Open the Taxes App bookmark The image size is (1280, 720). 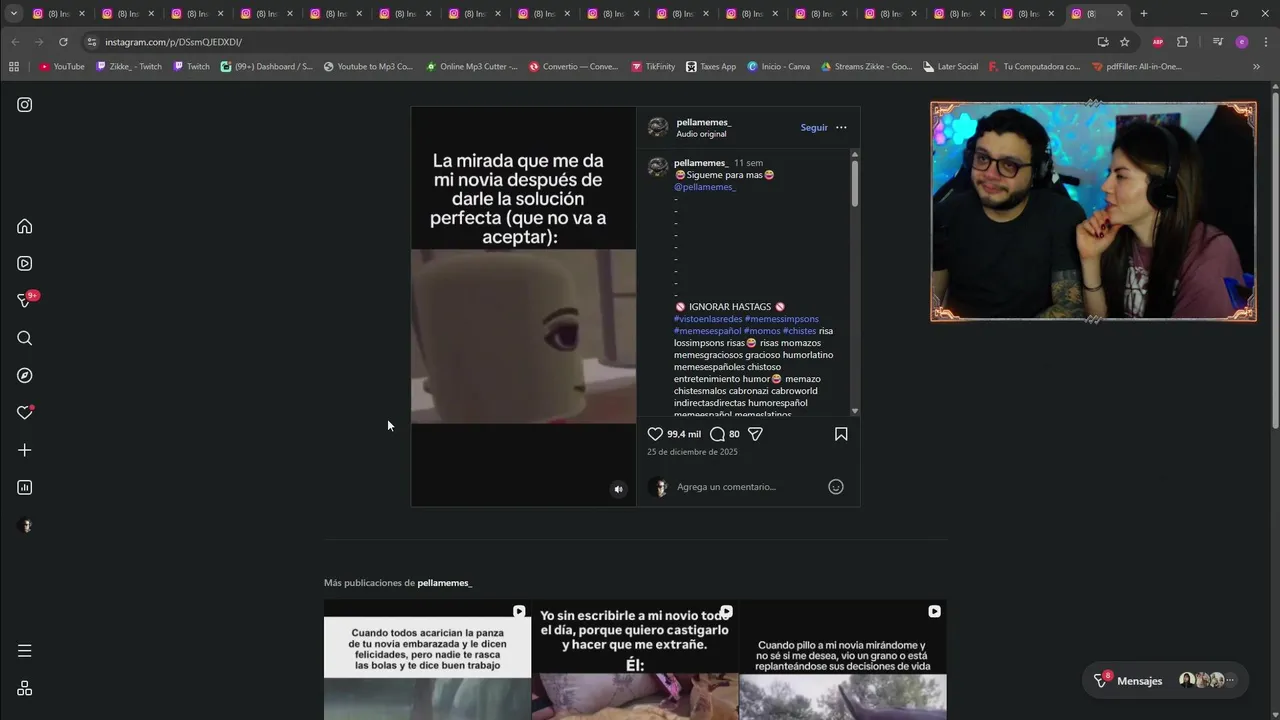point(711,67)
